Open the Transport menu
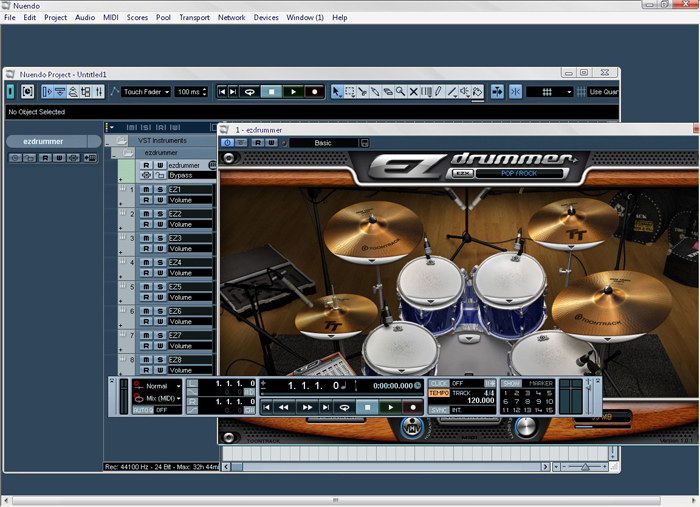700x507 pixels. click(195, 17)
